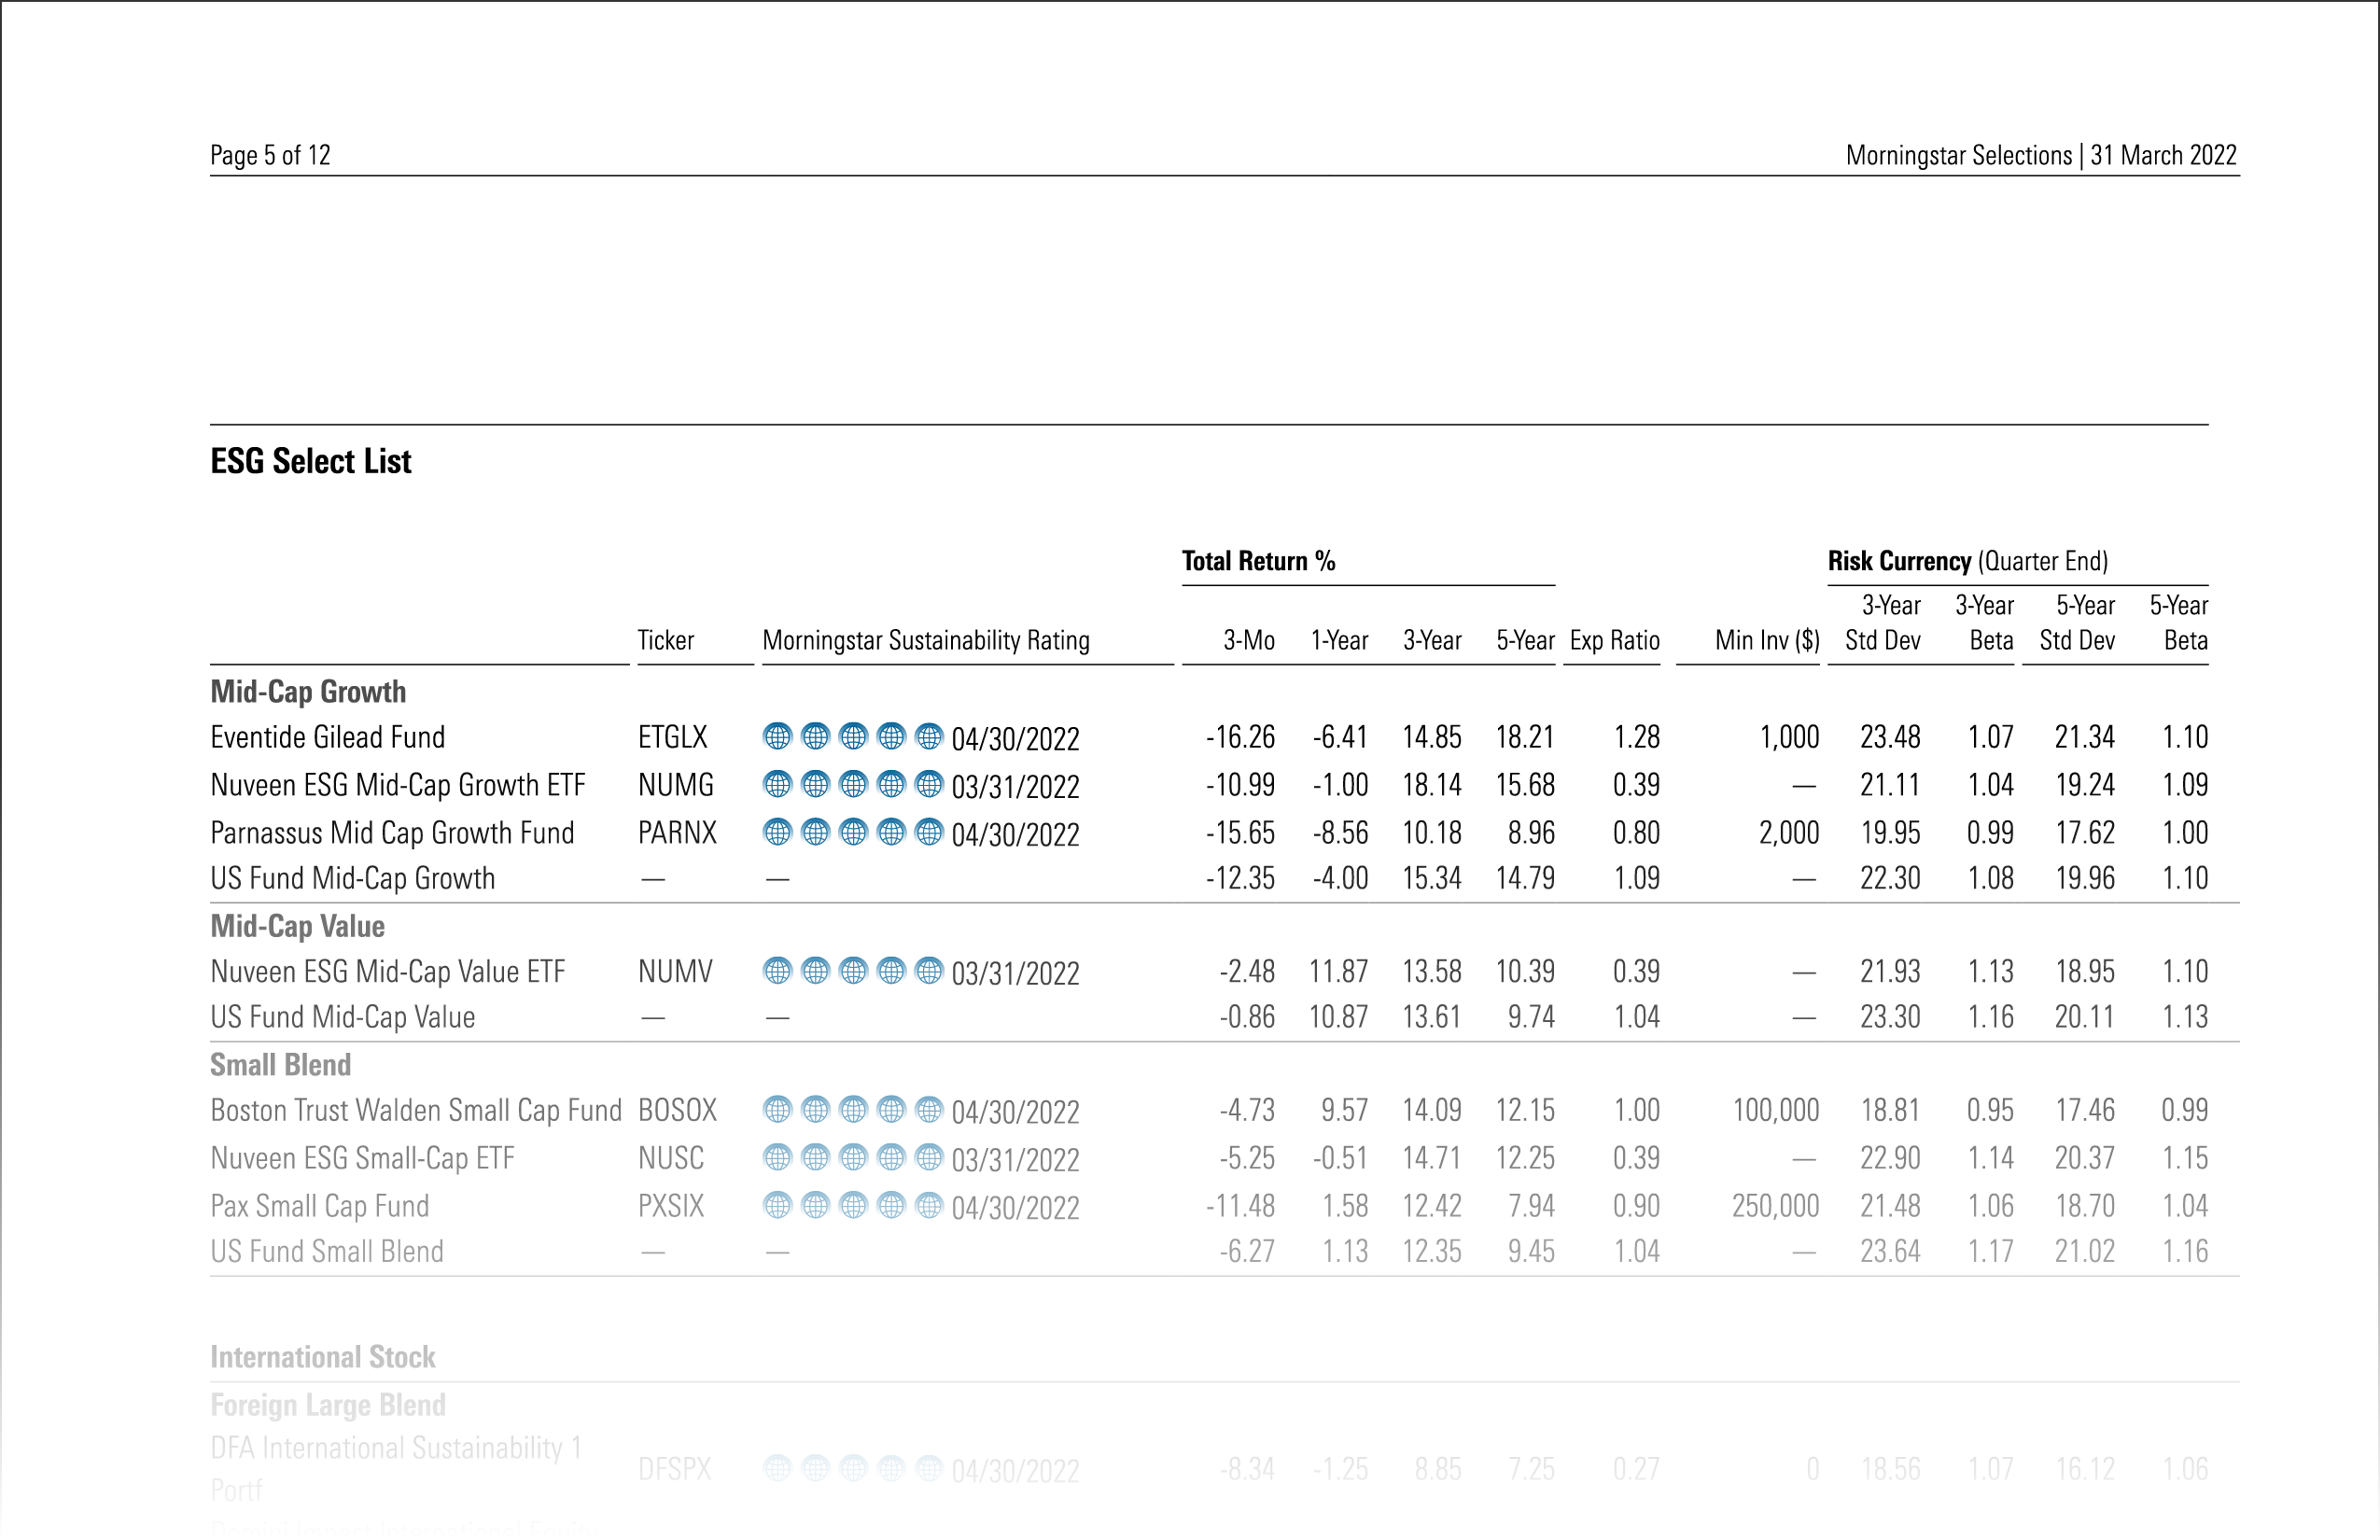Click the Exp Ratio column header
Screen dimensions: 2380x1540
coord(1614,641)
